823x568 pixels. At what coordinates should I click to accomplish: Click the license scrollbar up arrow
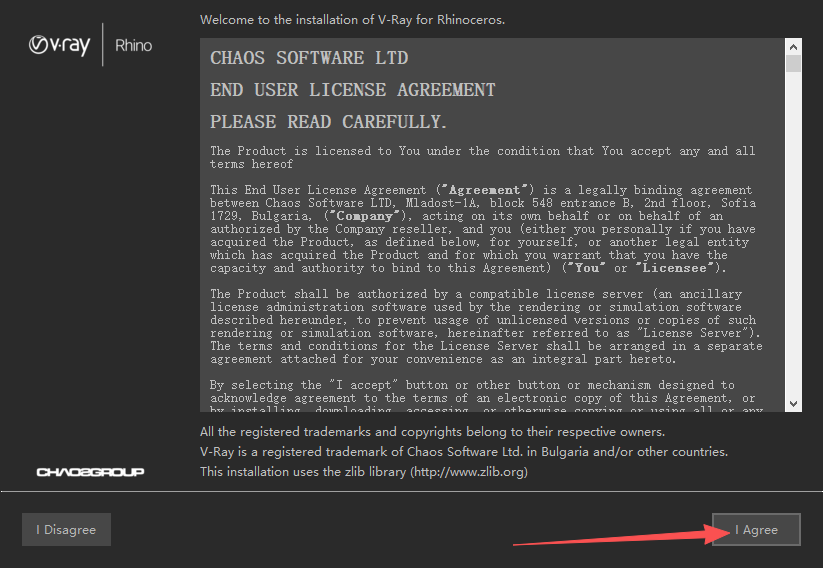tap(794, 47)
